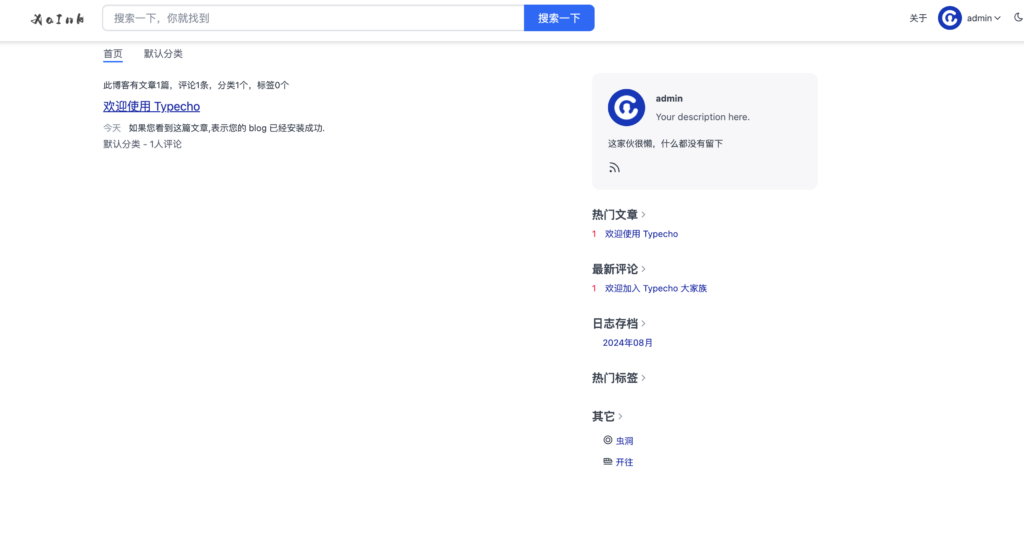Expand the 其它 section chevron

pyautogui.click(x=620, y=416)
